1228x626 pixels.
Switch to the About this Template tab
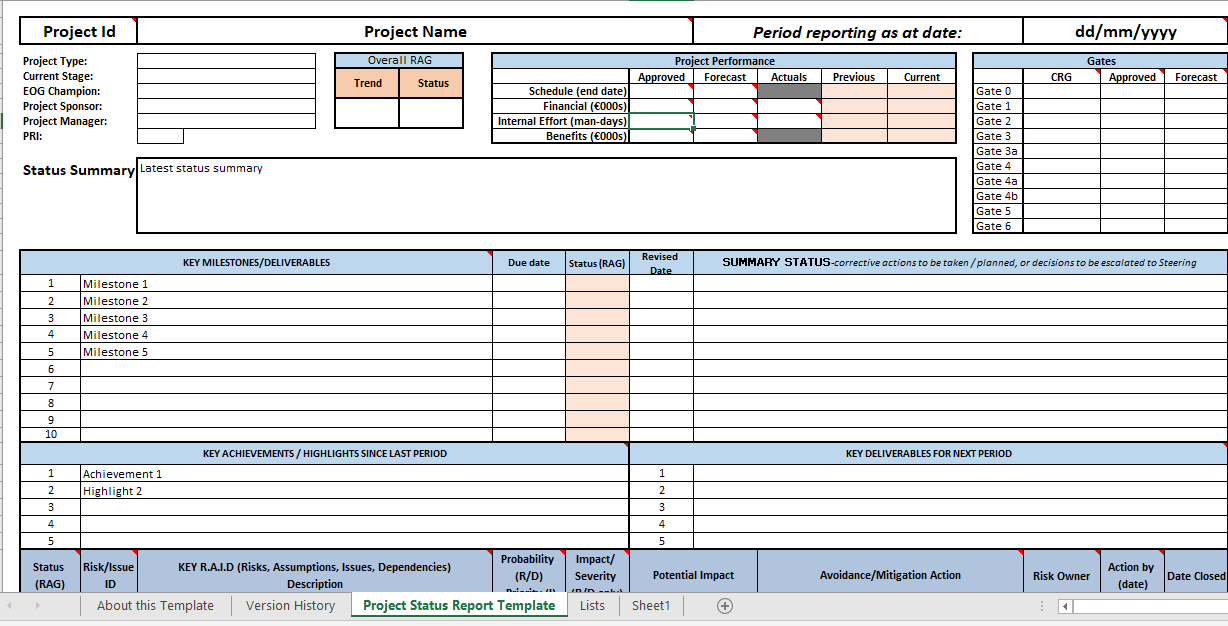pyautogui.click(x=155, y=606)
